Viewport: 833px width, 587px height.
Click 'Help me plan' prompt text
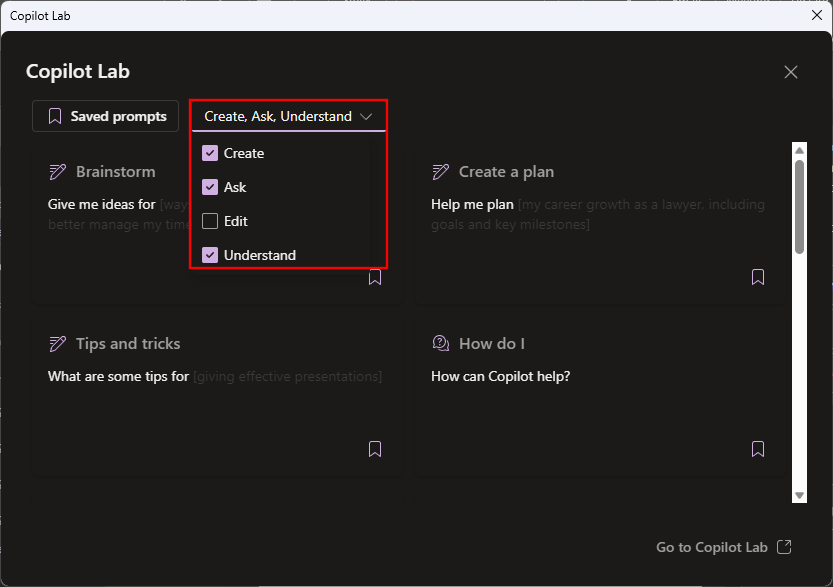tap(472, 205)
